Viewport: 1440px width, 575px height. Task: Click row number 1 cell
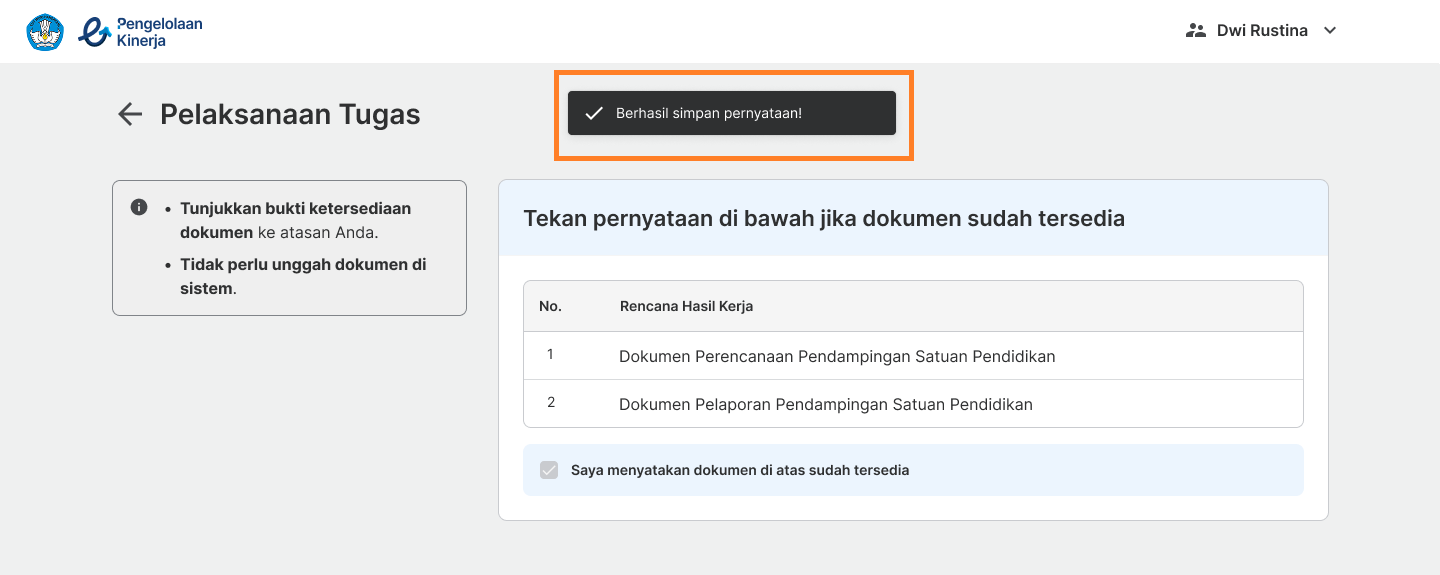[x=550, y=355]
